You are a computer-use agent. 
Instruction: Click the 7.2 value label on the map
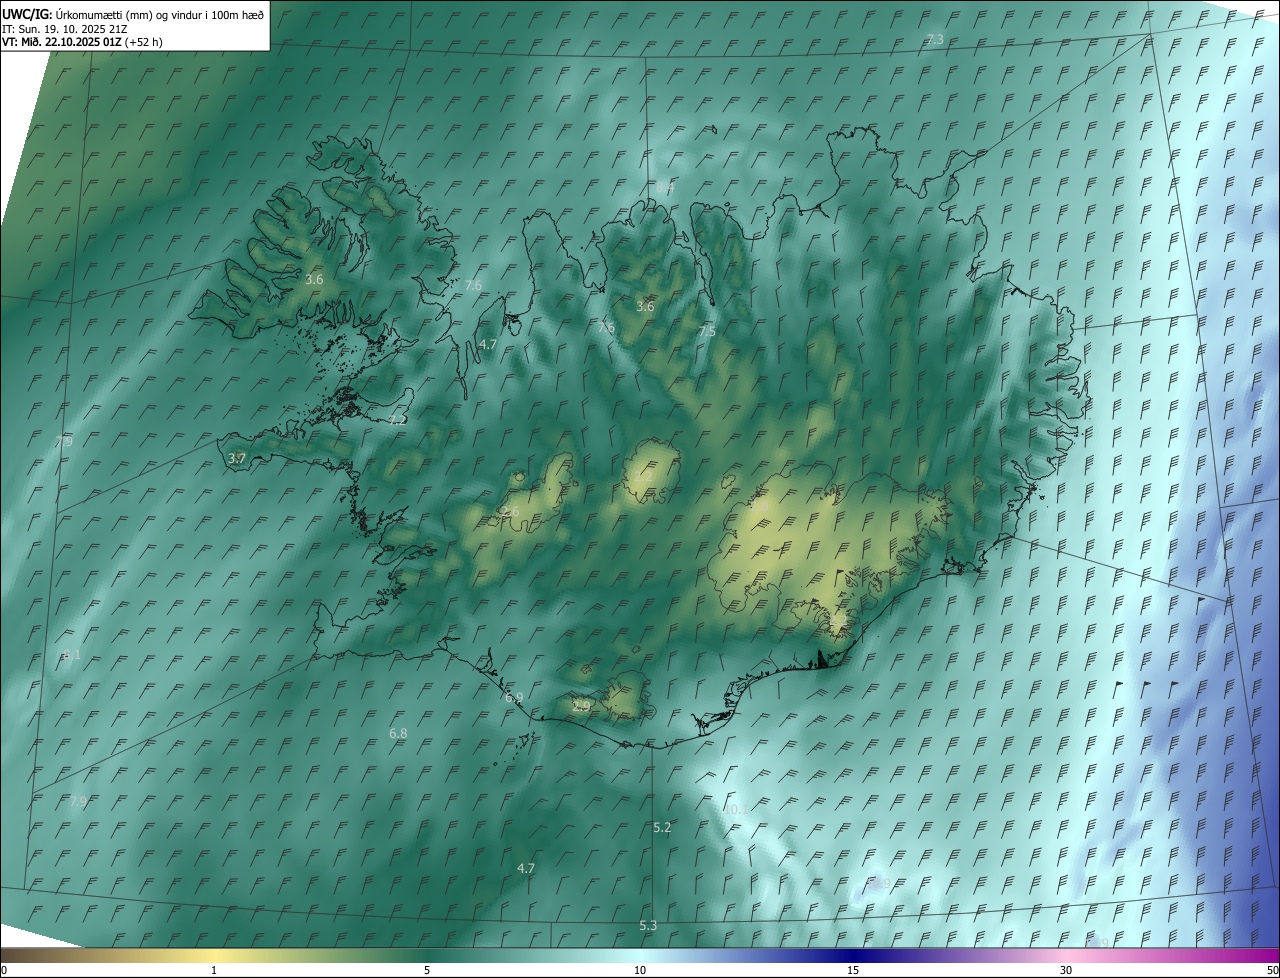398,421
